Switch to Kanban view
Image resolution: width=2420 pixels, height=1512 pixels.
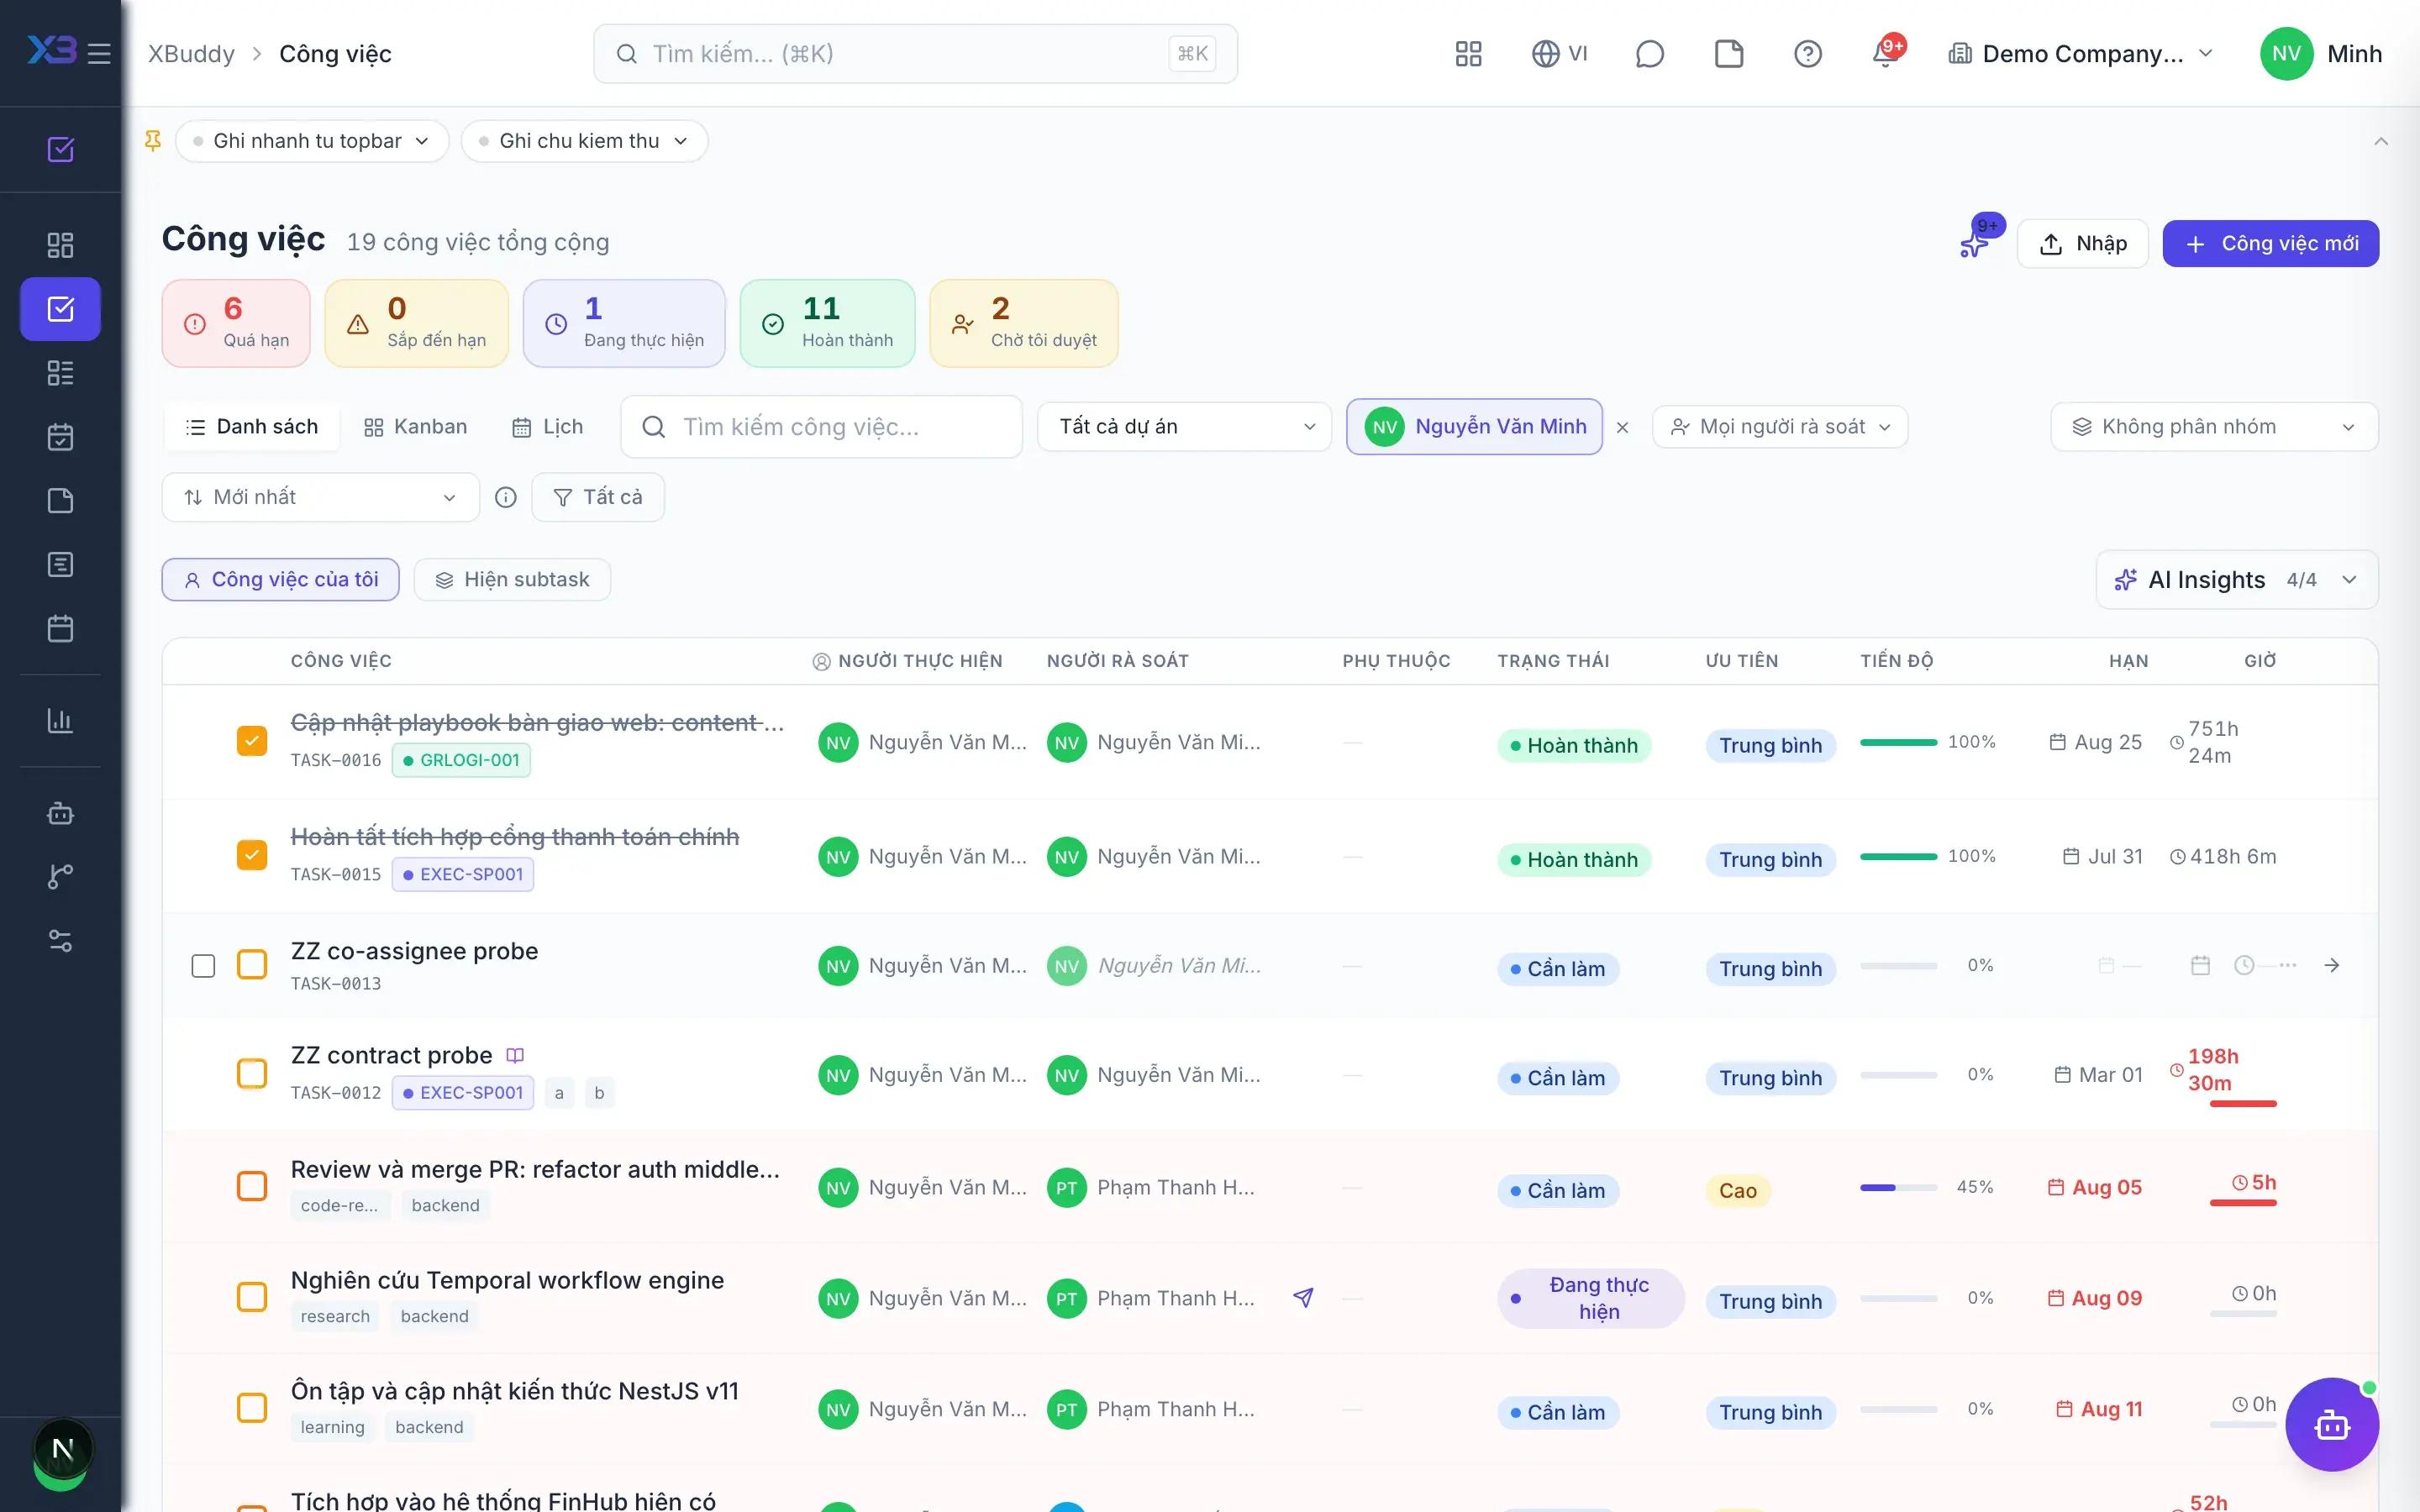click(415, 427)
